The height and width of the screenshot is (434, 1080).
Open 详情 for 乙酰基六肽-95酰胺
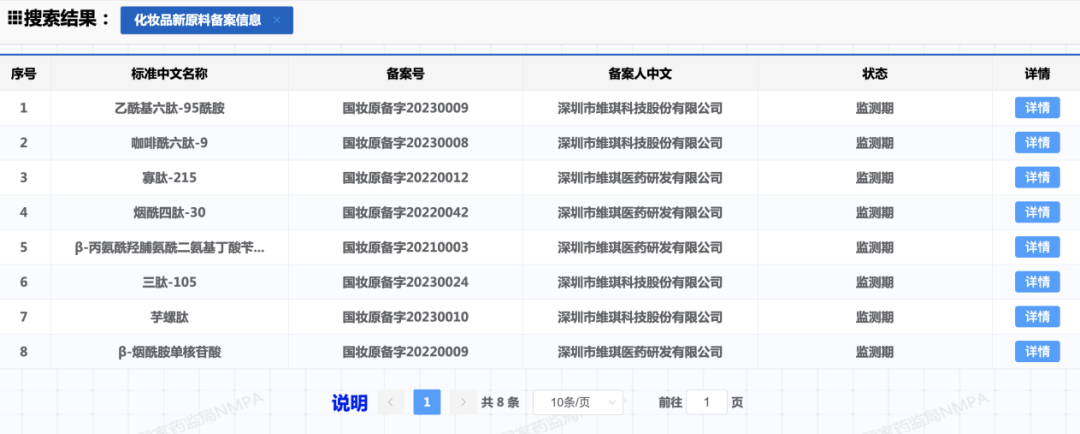tap(1037, 108)
